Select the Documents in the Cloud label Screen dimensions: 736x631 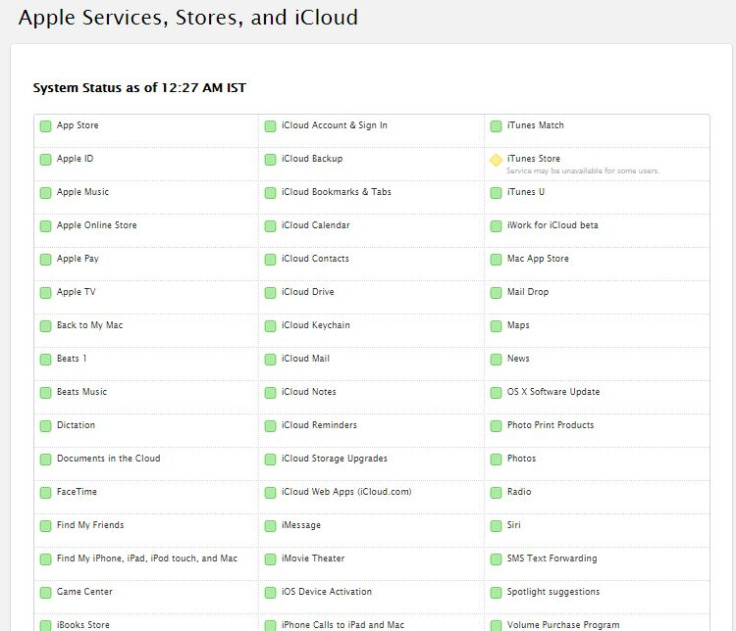pyautogui.click(x=108, y=459)
